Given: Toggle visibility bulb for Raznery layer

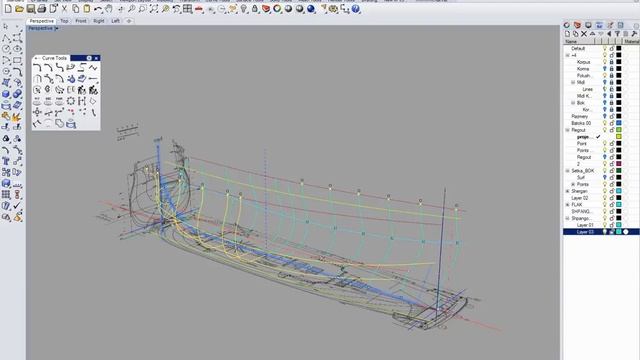Looking at the screenshot, I should point(605,116).
